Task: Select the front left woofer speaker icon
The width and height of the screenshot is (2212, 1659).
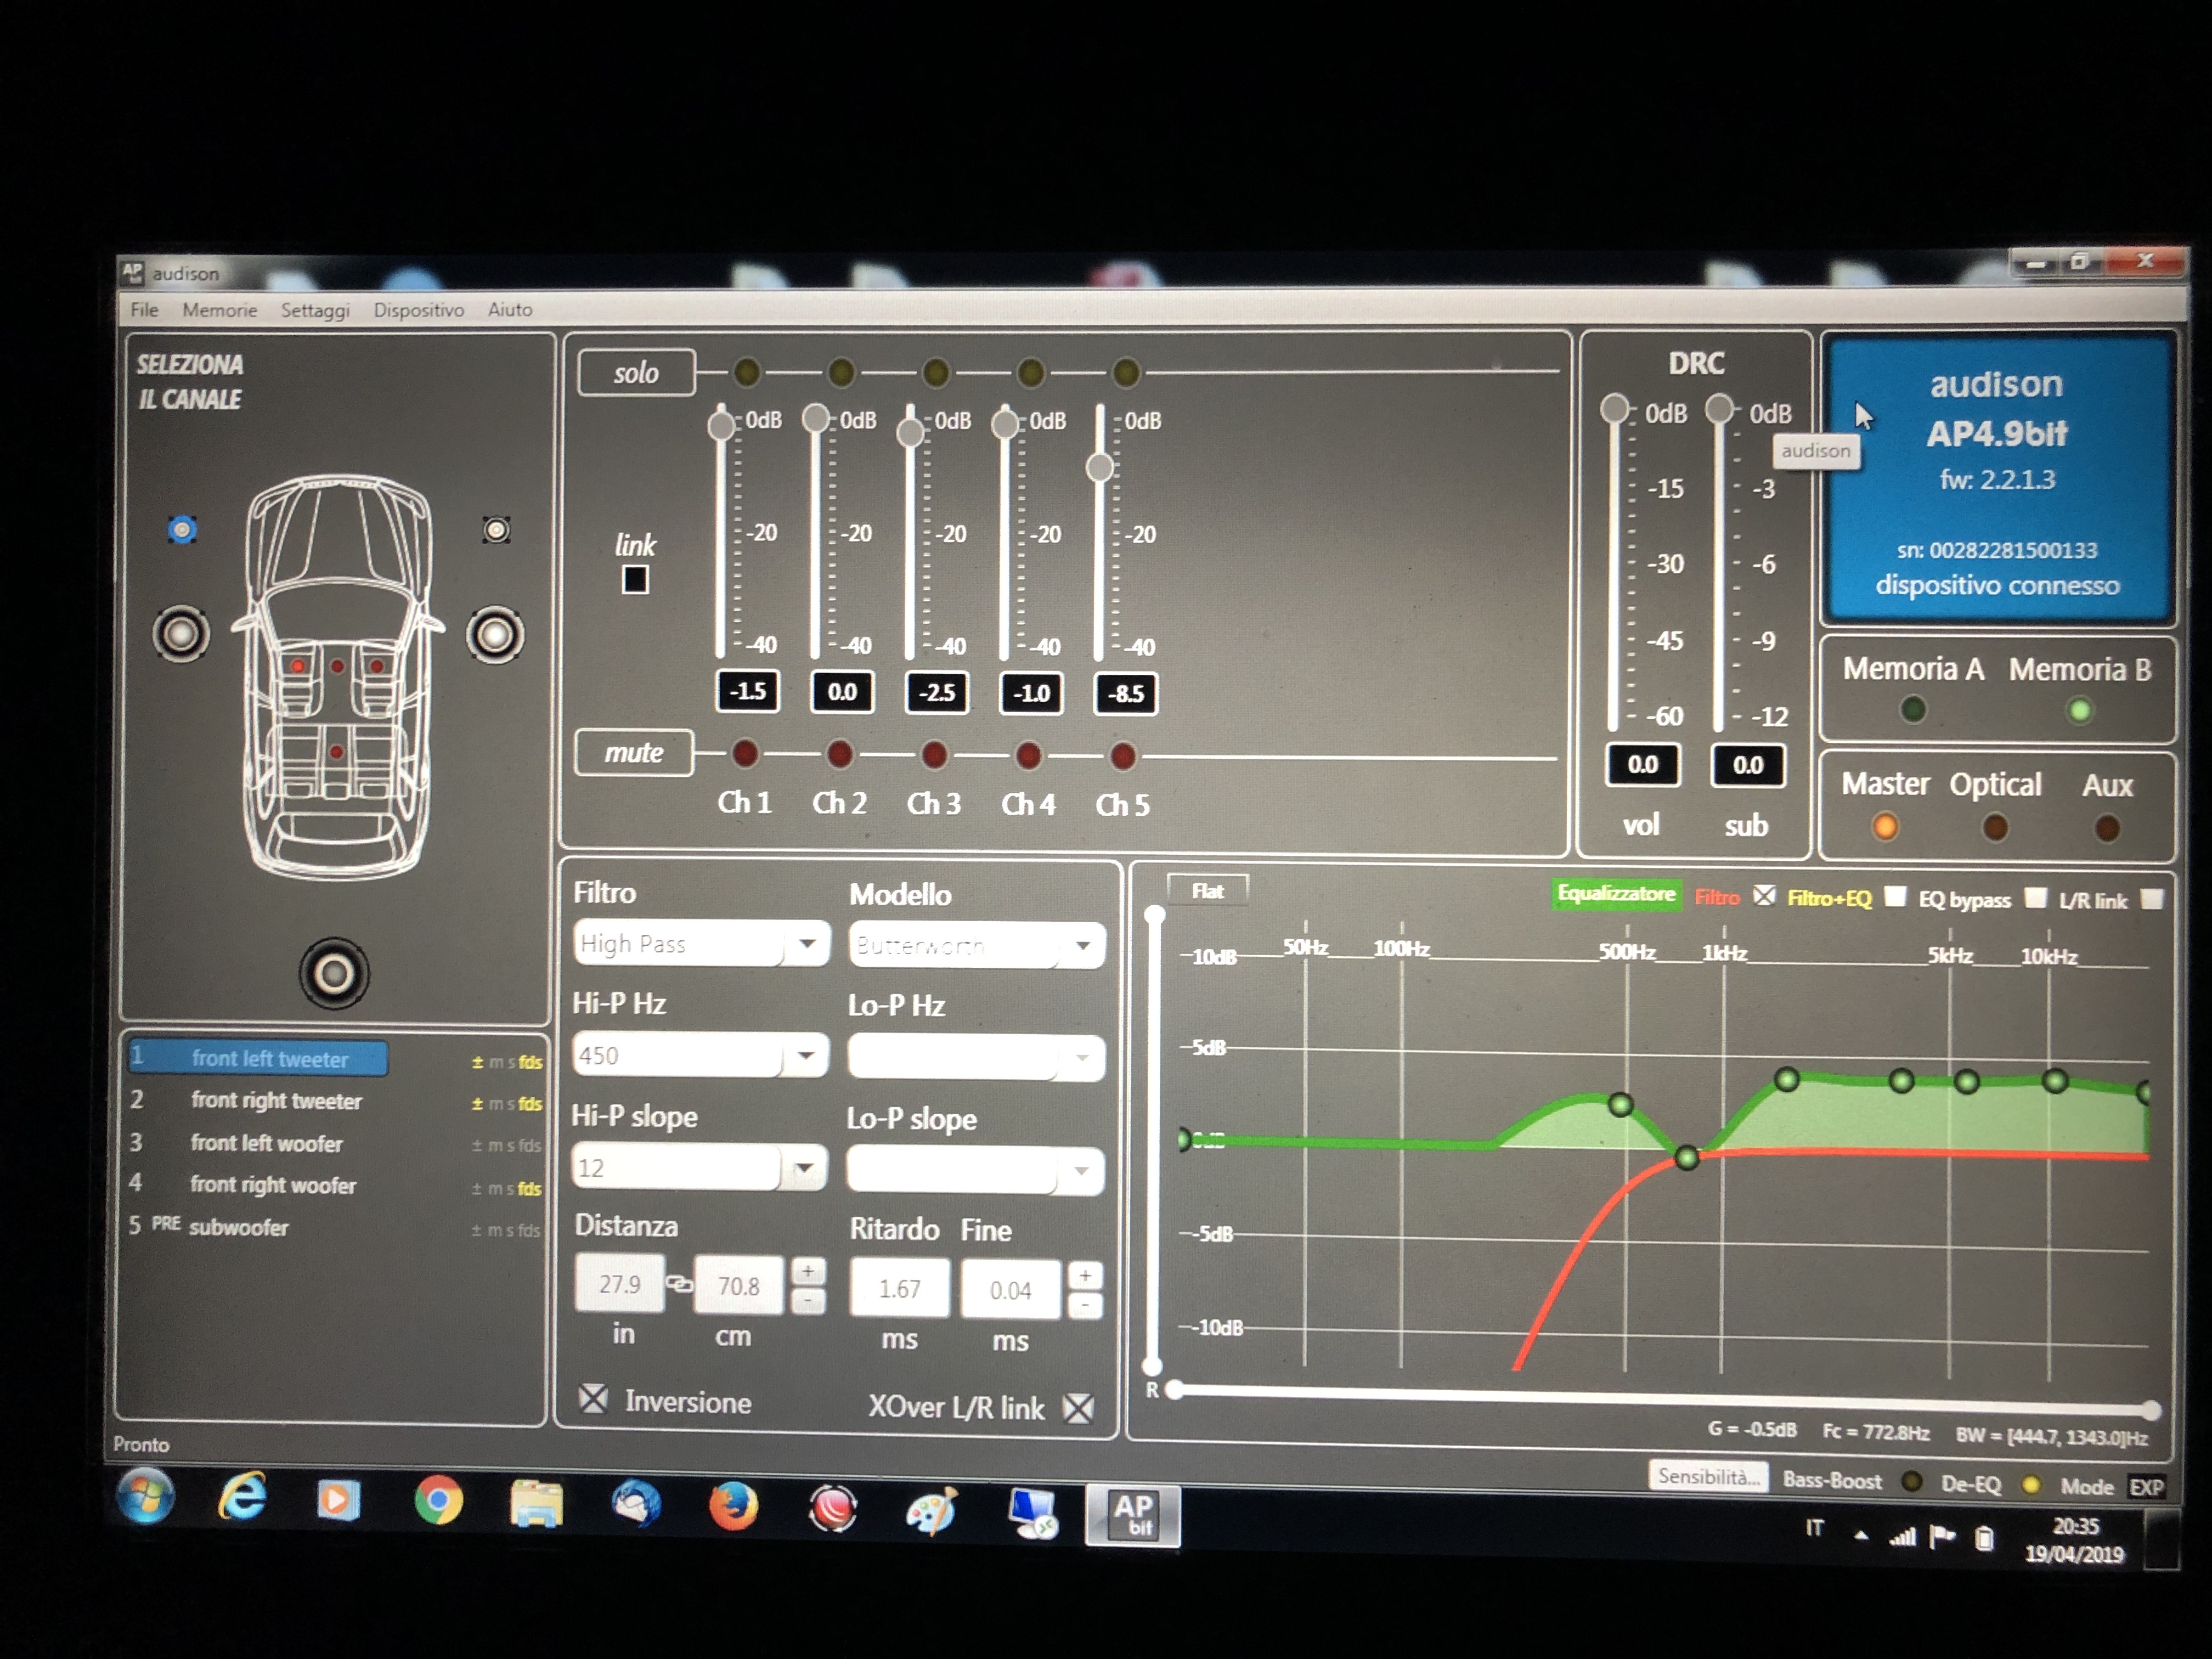Action: [x=181, y=634]
